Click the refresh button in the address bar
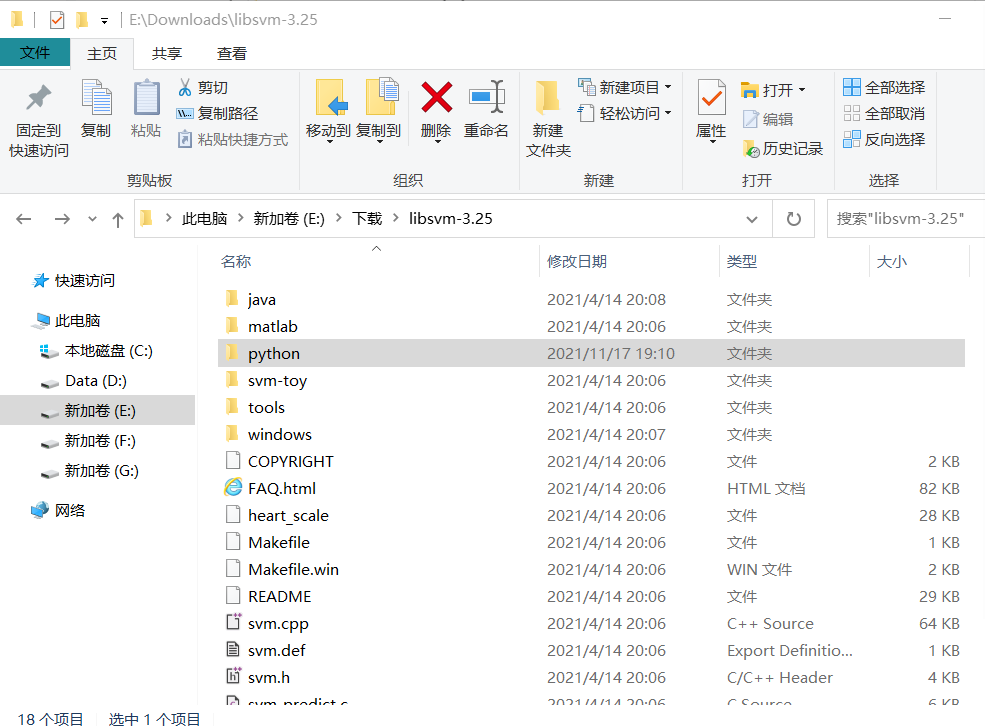Screen dimensions: 985x726 pos(793,218)
